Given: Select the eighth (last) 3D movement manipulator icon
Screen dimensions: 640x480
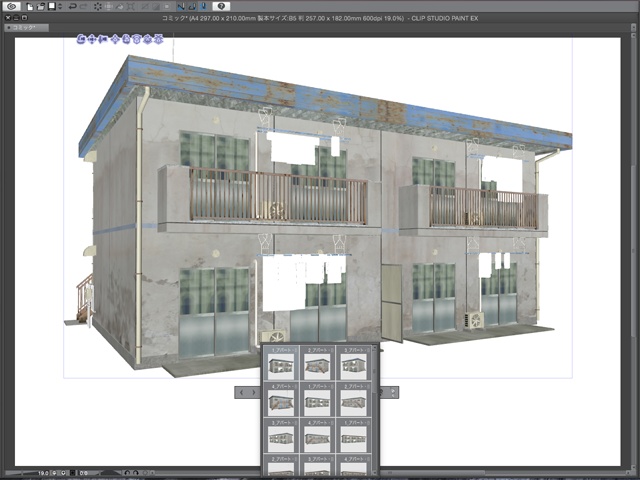Looking at the screenshot, I should pos(158,40).
